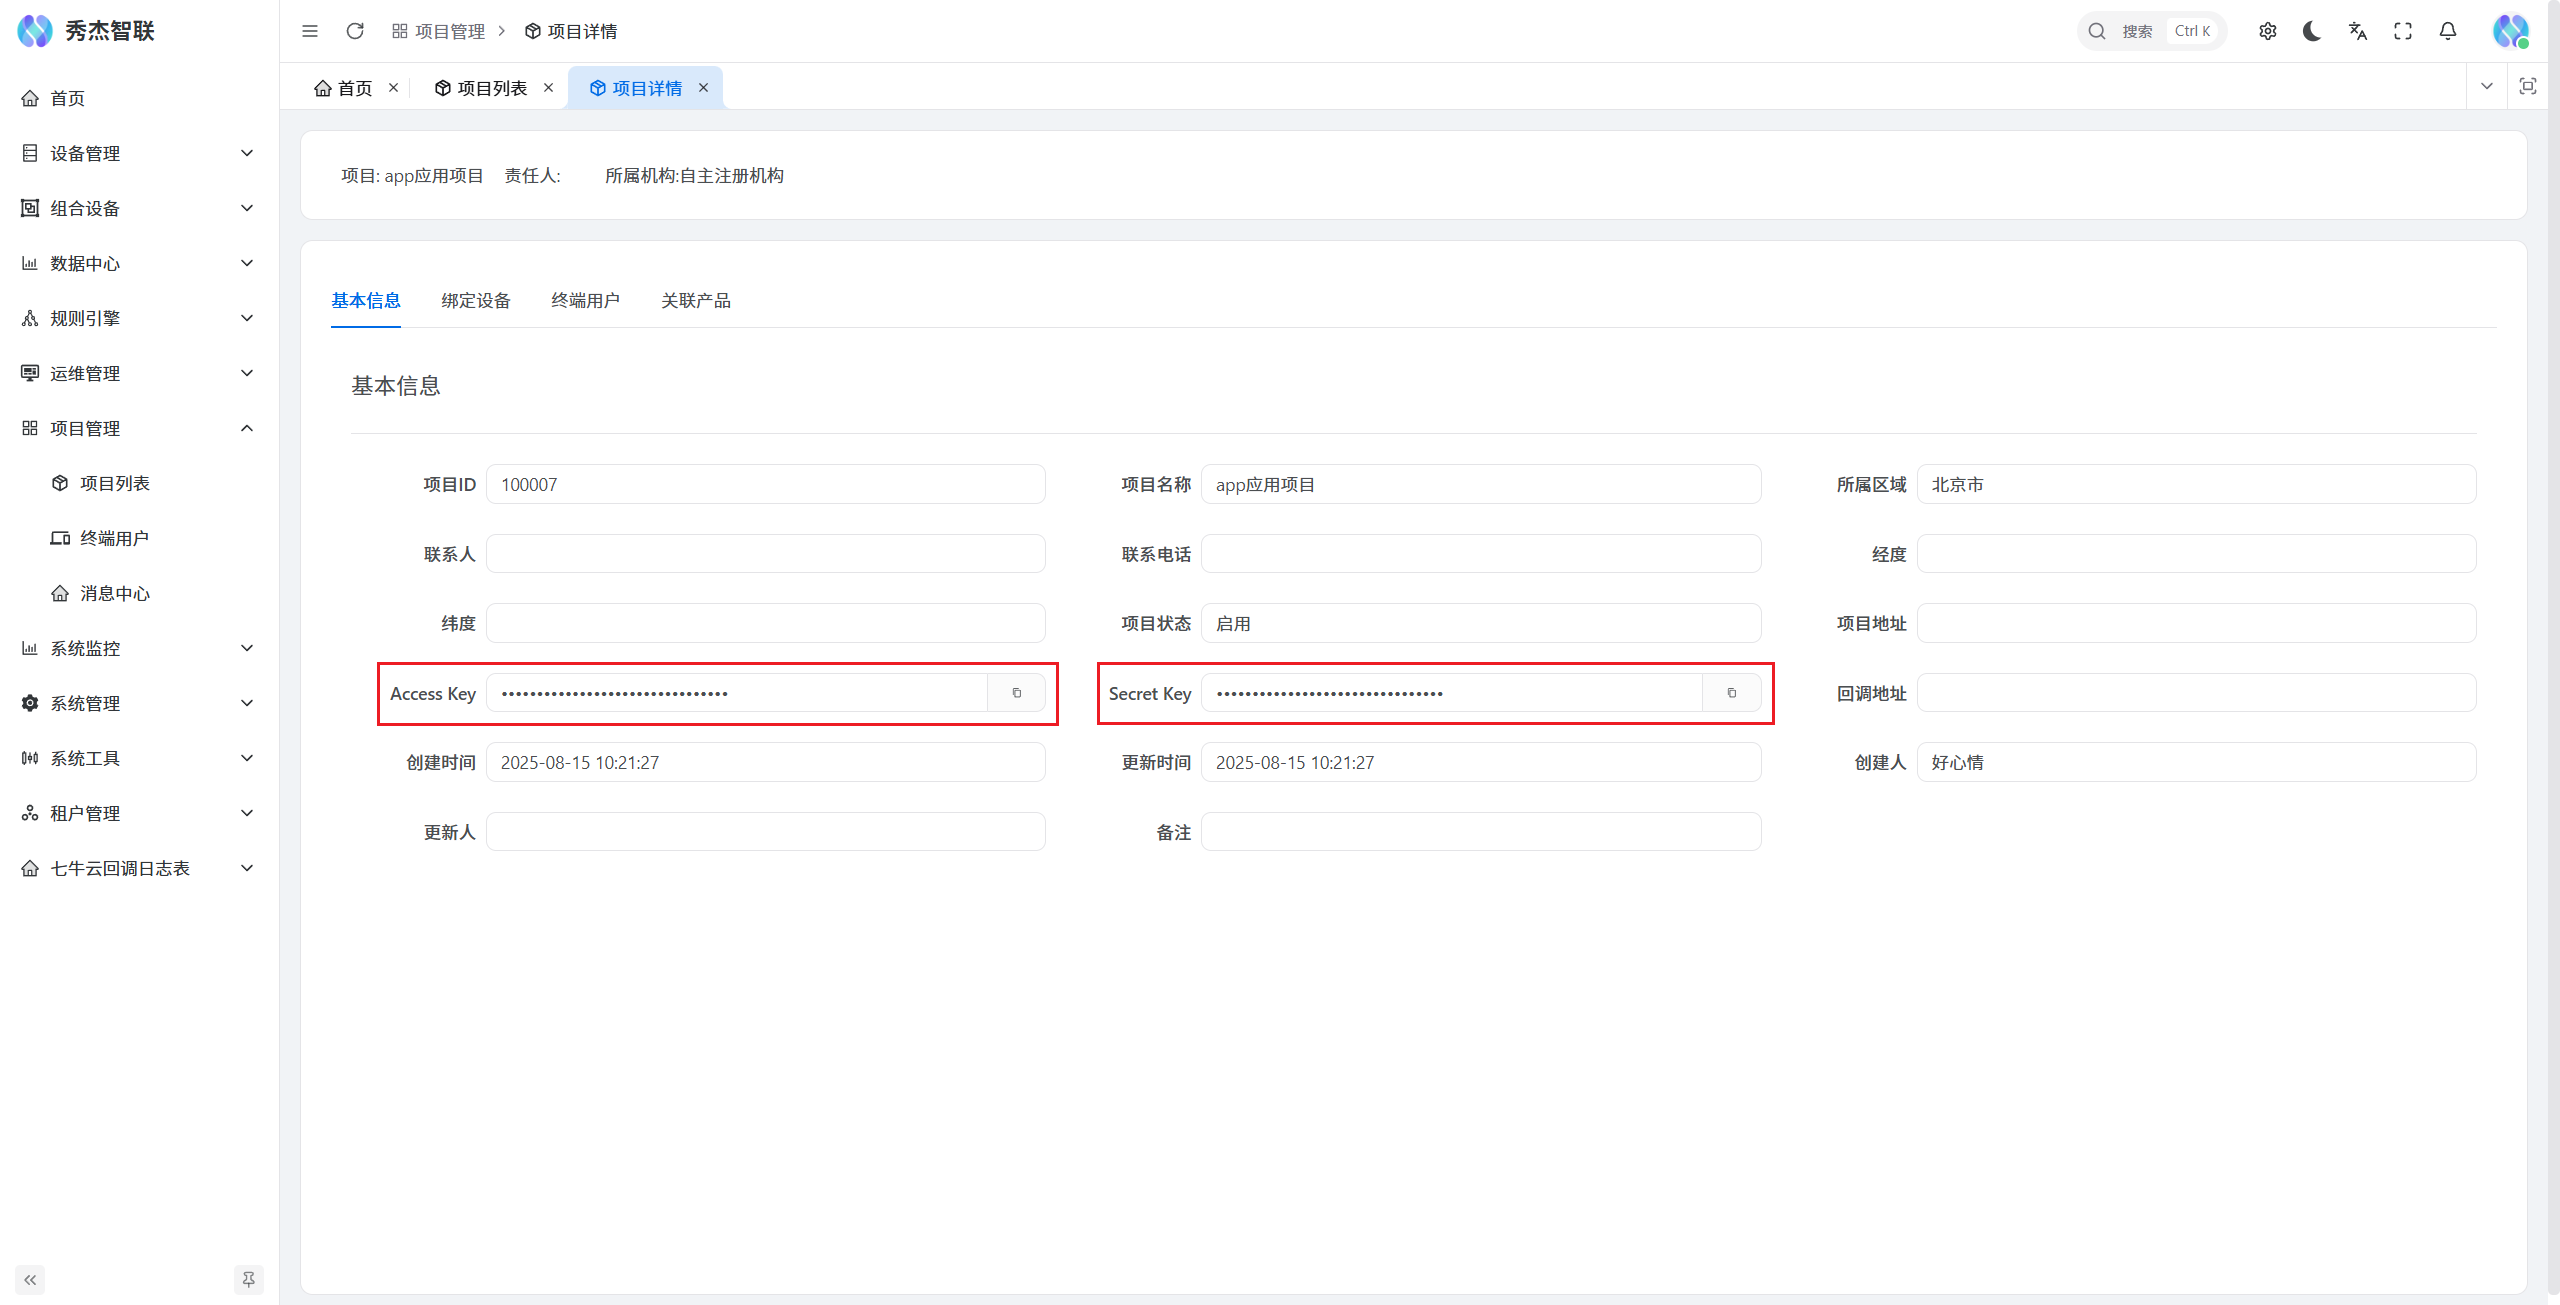This screenshot has height=1305, width=2560.
Task: Open the notification bell
Action: click(x=2447, y=31)
